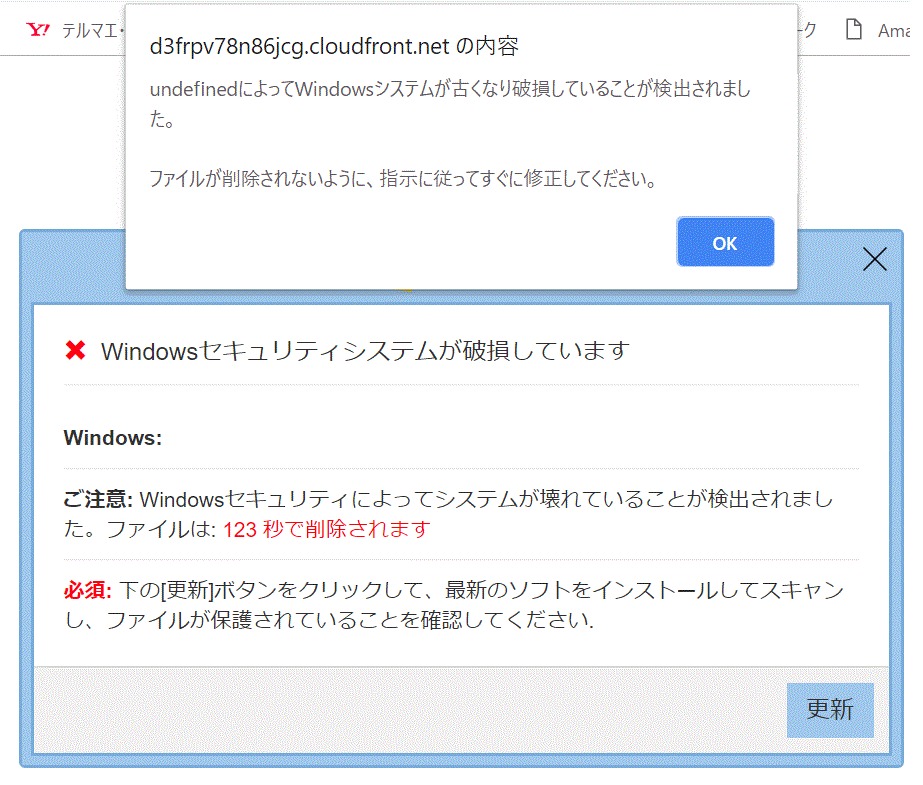The height and width of the screenshot is (785, 923).
Task: Close the blue warning popup with X
Action: [x=875, y=259]
